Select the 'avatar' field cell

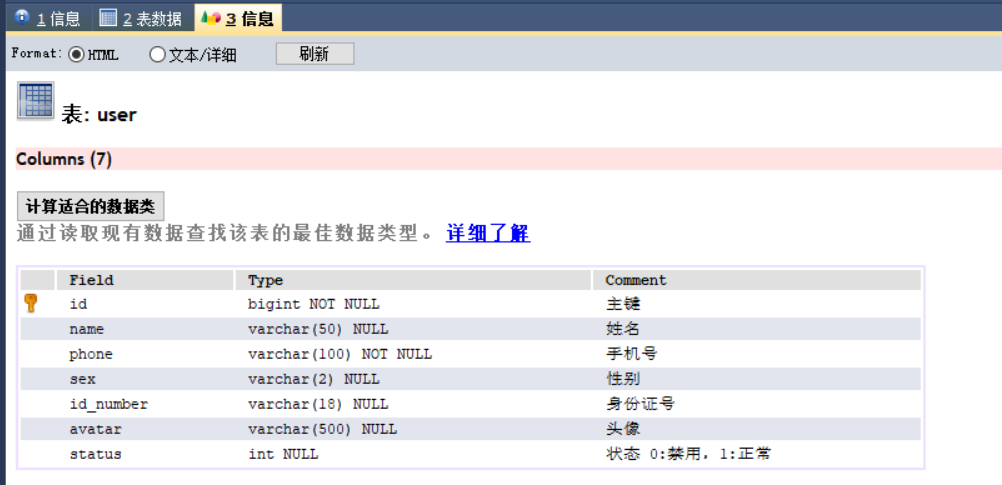[x=144, y=429]
